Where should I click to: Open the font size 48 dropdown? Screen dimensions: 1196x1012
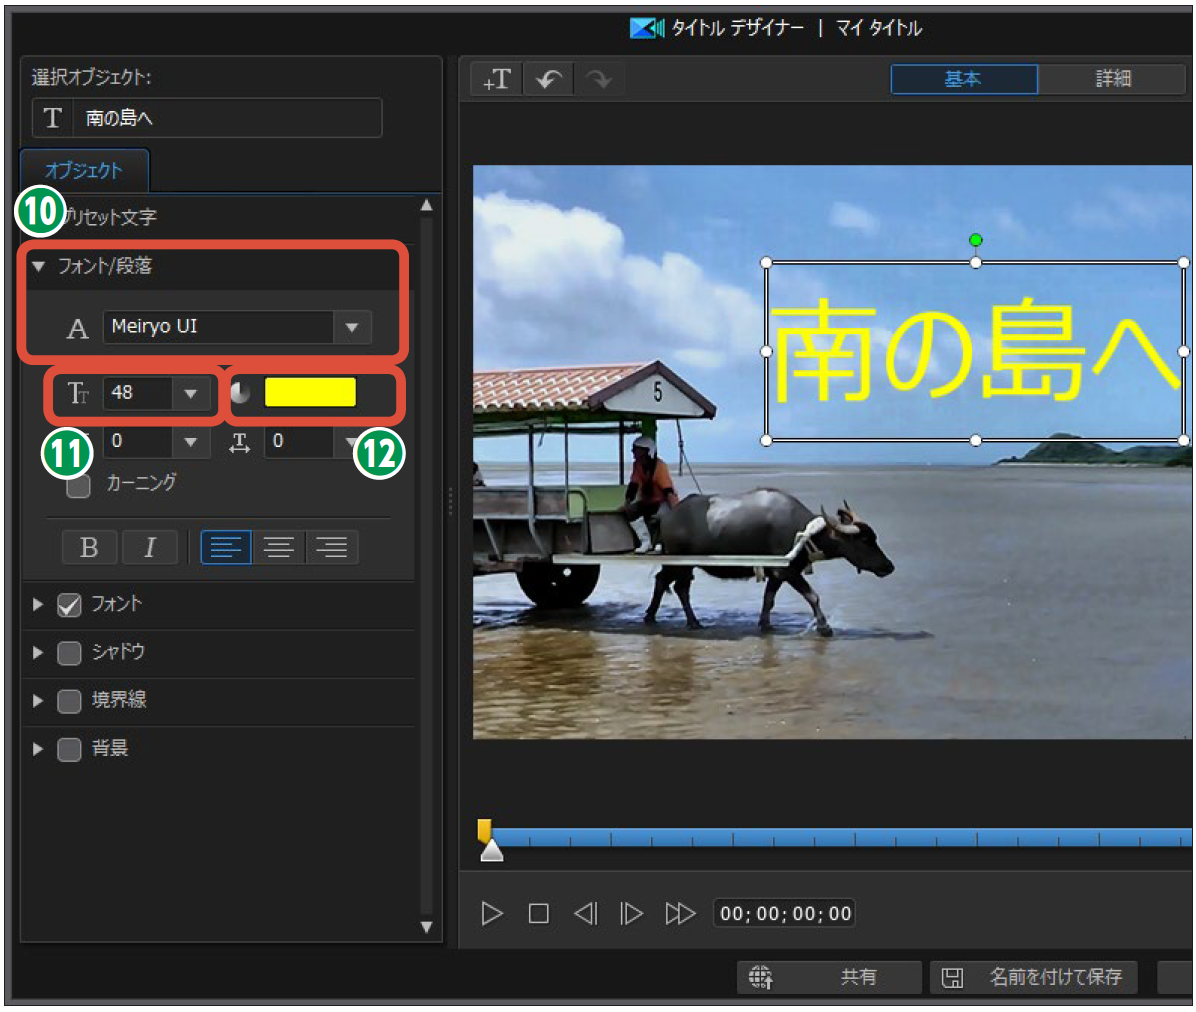tap(190, 393)
